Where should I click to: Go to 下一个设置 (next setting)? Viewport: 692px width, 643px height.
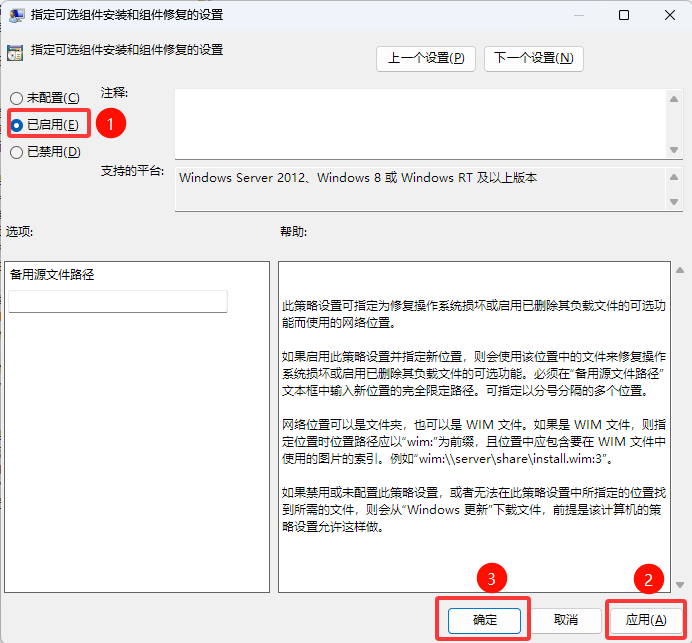(x=533, y=58)
